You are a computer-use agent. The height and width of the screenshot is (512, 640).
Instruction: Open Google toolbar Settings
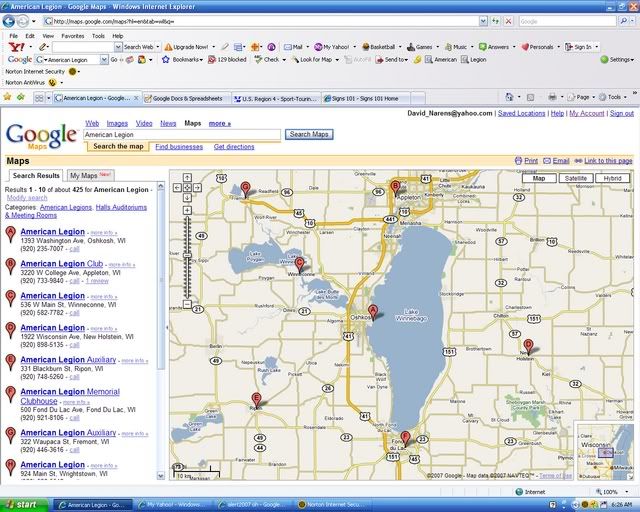(617, 60)
